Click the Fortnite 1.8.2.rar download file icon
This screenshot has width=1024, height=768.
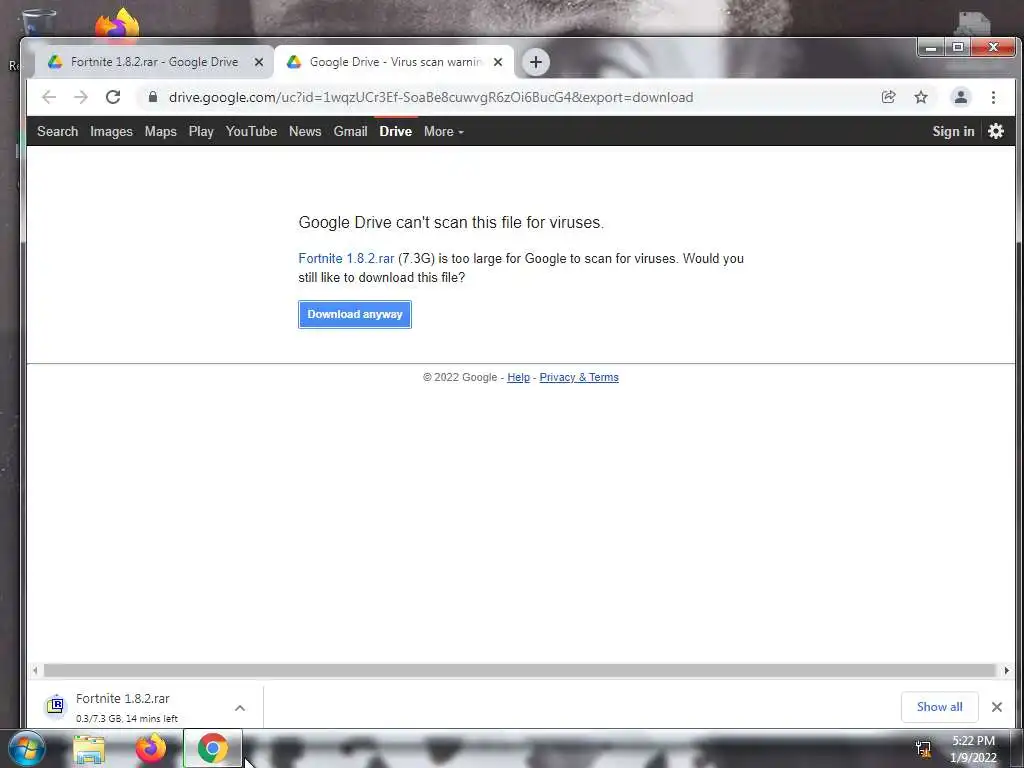56,706
